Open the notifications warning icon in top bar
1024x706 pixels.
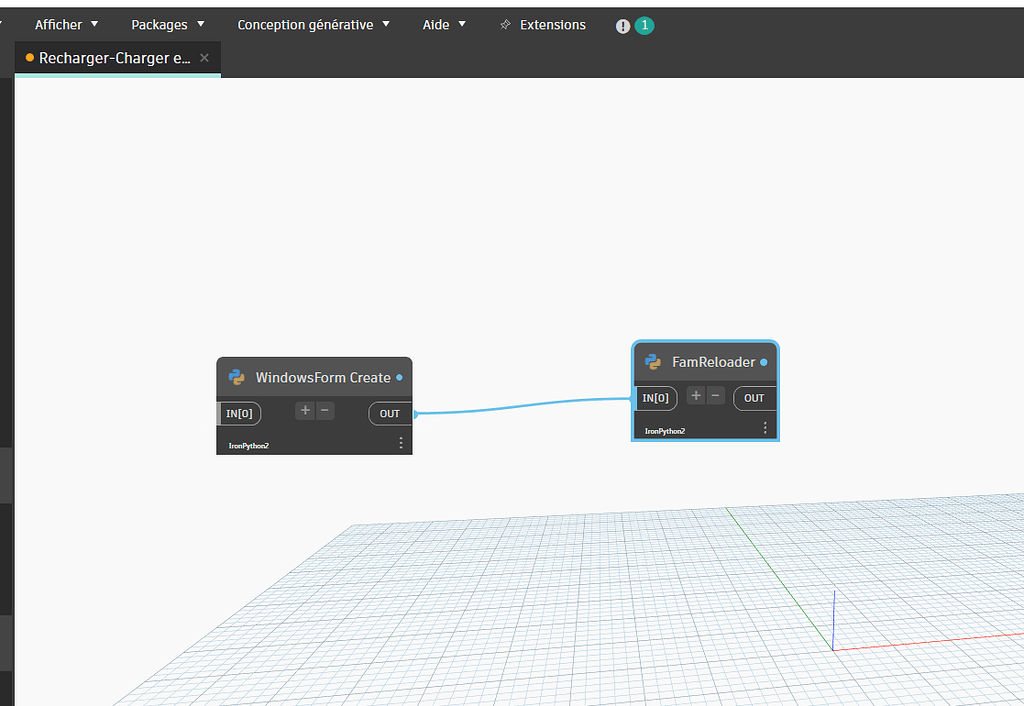coord(622,24)
